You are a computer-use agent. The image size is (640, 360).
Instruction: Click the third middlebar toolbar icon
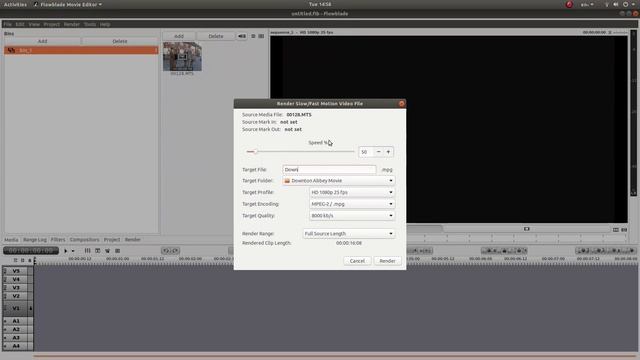point(107,251)
